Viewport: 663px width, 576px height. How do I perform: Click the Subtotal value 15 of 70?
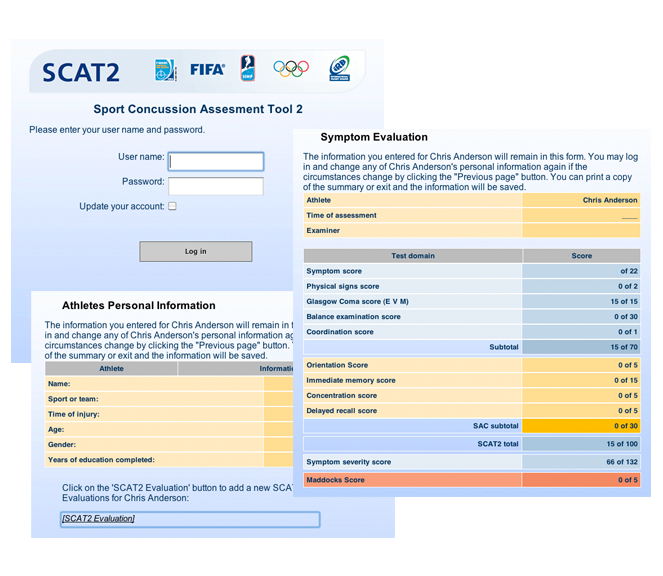point(581,347)
